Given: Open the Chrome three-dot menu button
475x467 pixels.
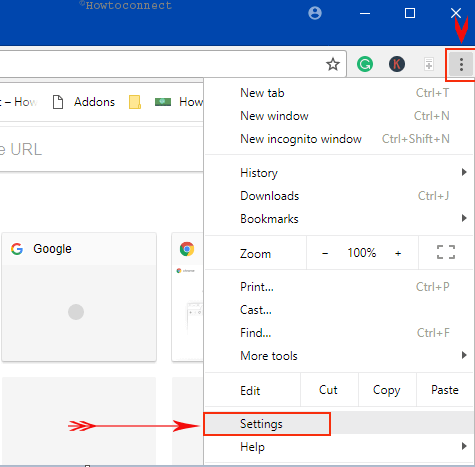Looking at the screenshot, I should [x=461, y=64].
